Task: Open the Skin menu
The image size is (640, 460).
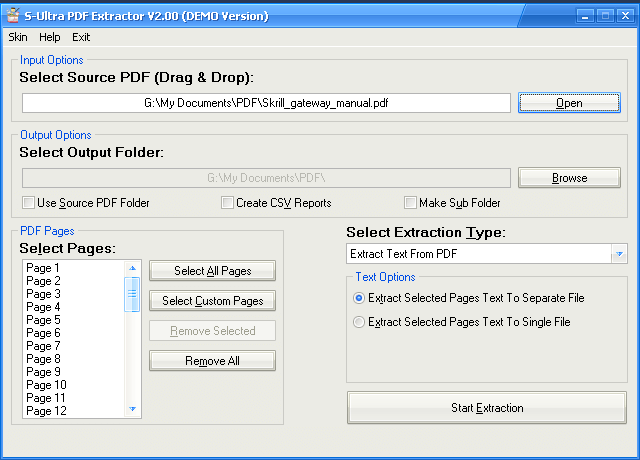Action: (x=18, y=37)
